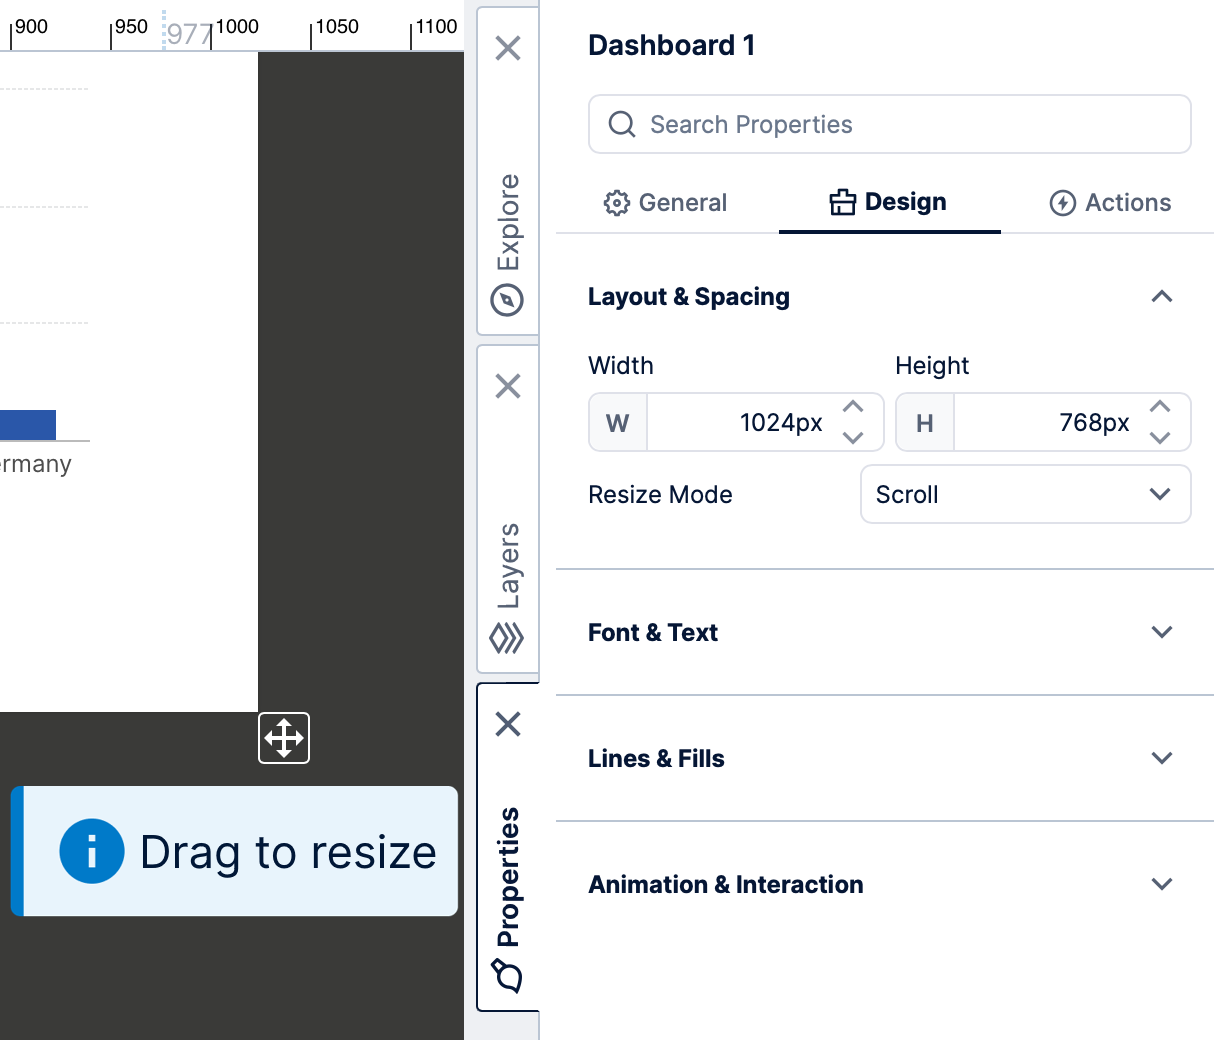Close the Explore side panel tab
The width and height of the screenshot is (1214, 1040).
click(508, 48)
